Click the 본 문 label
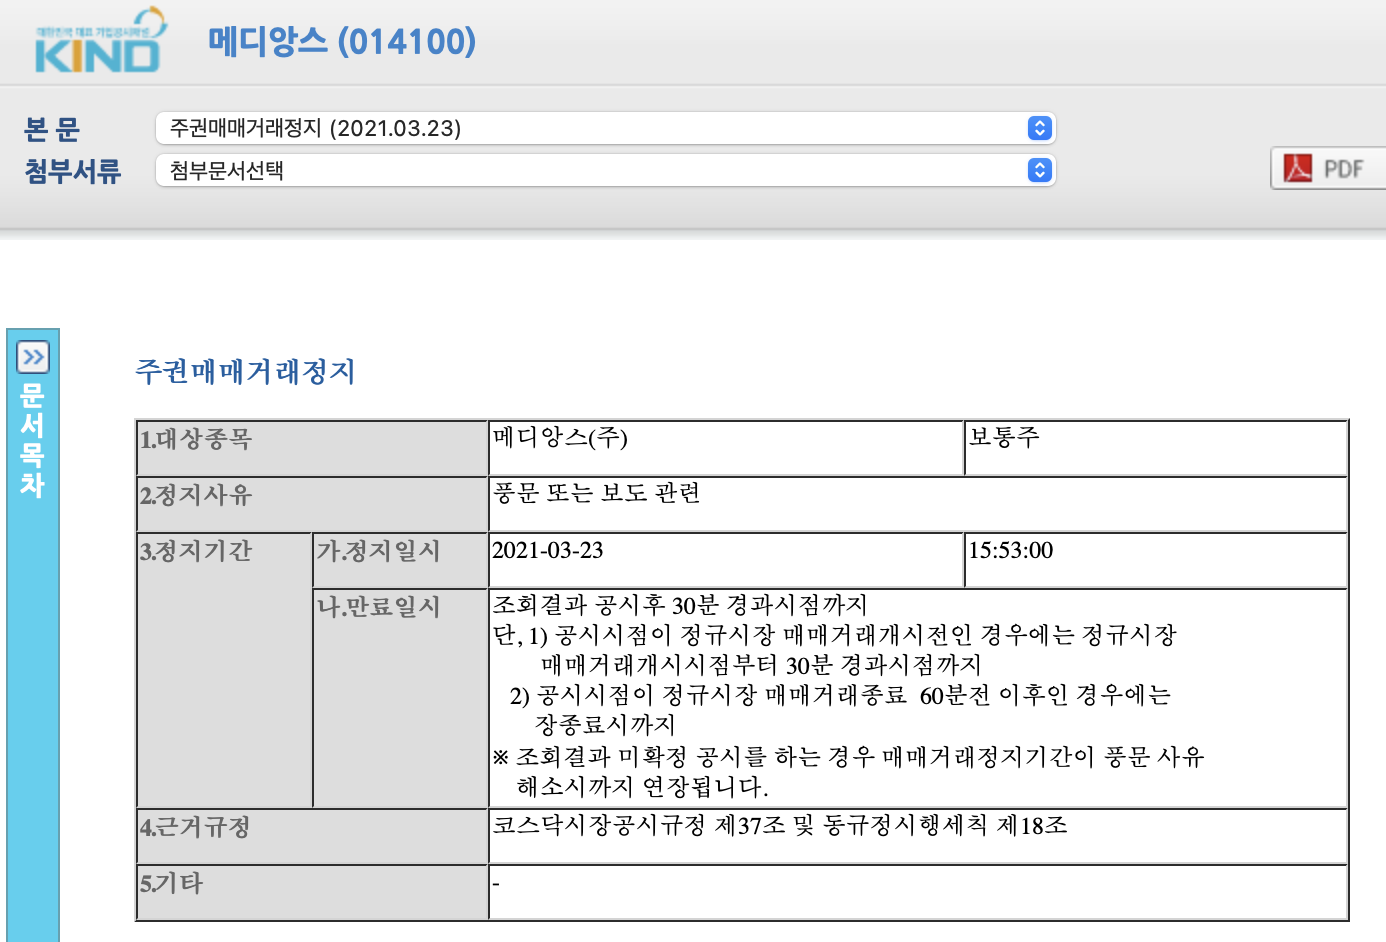Image resolution: width=1386 pixels, height=942 pixels. [x=52, y=129]
